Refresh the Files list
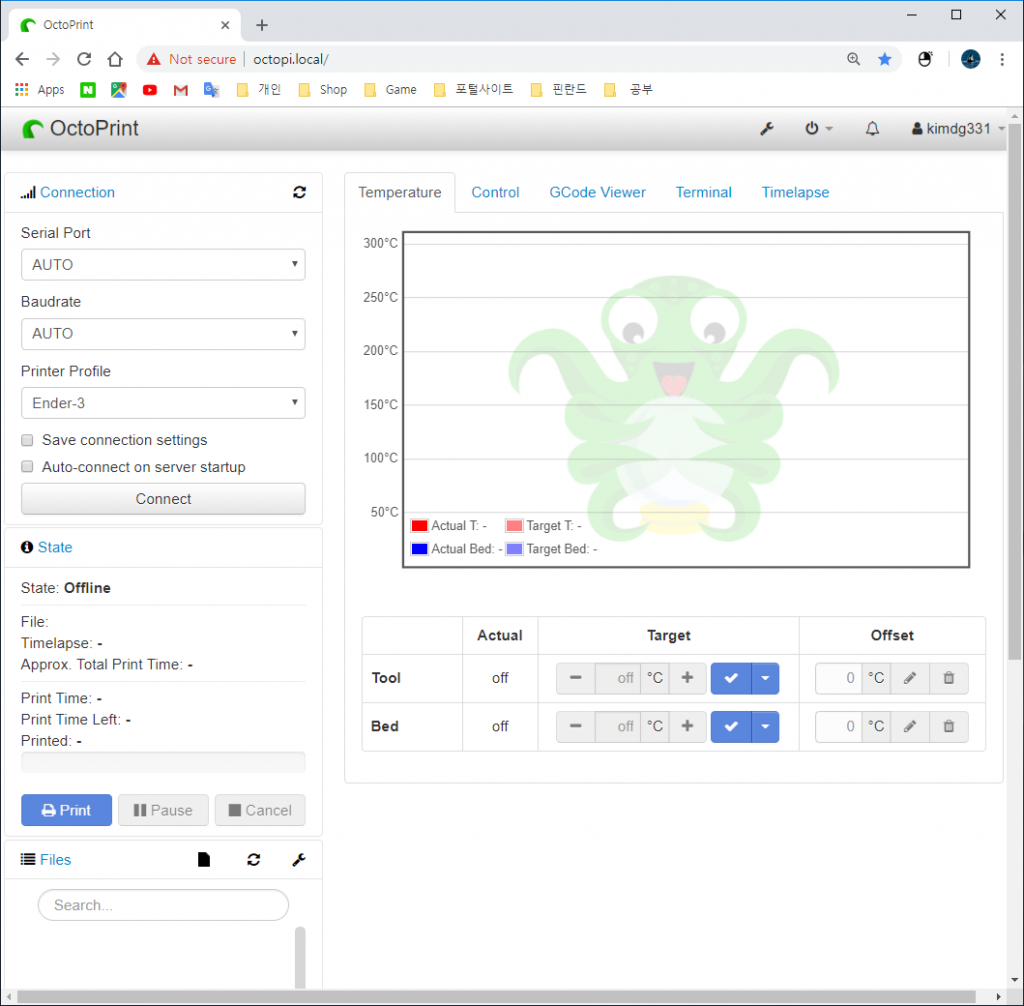The width and height of the screenshot is (1024, 1006). click(x=253, y=860)
